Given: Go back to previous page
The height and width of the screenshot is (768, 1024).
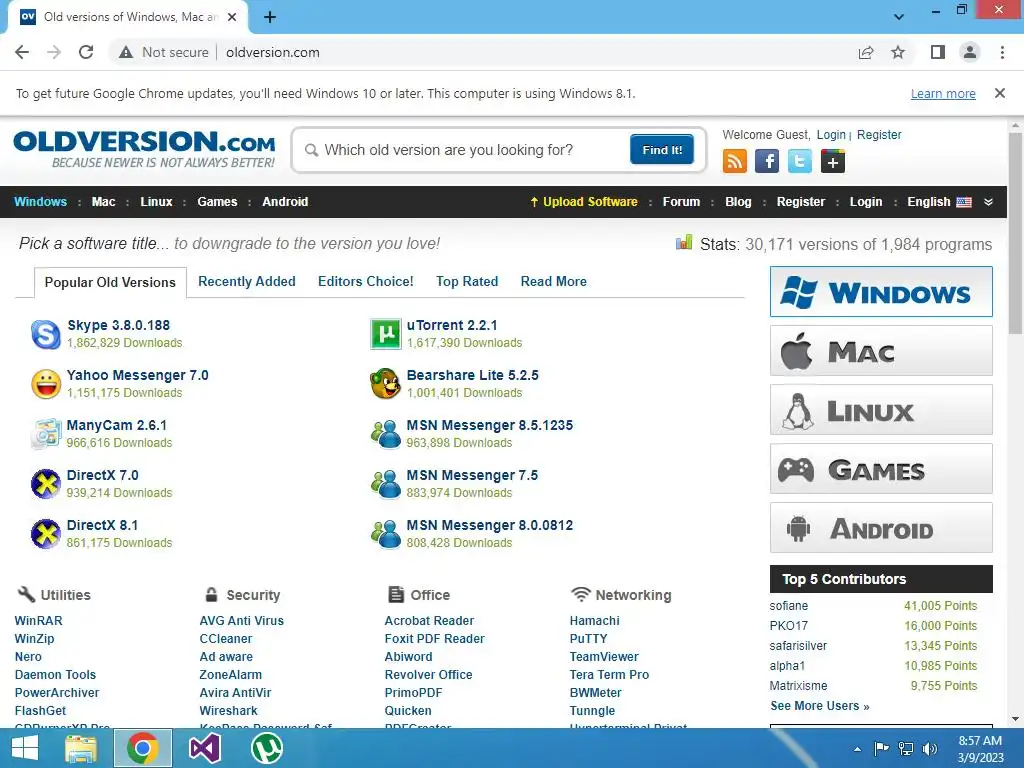Looking at the screenshot, I should click(22, 52).
